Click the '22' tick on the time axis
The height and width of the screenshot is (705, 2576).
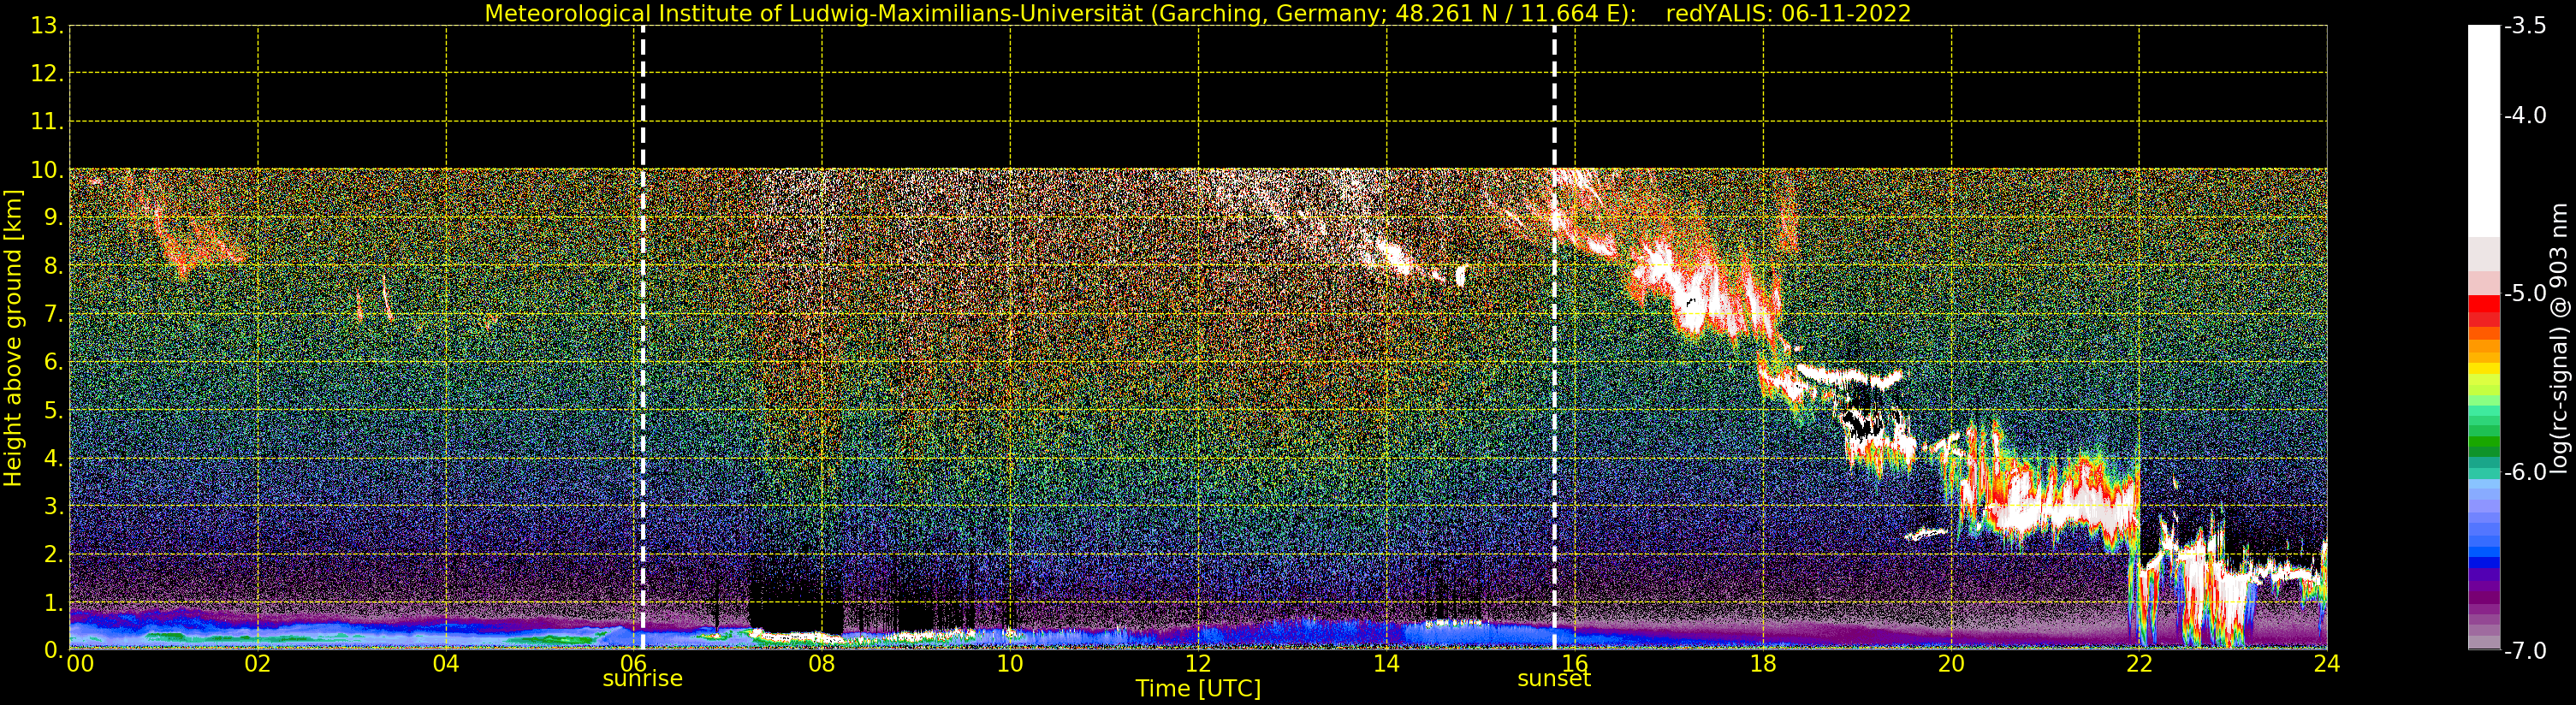[x=2138, y=663]
